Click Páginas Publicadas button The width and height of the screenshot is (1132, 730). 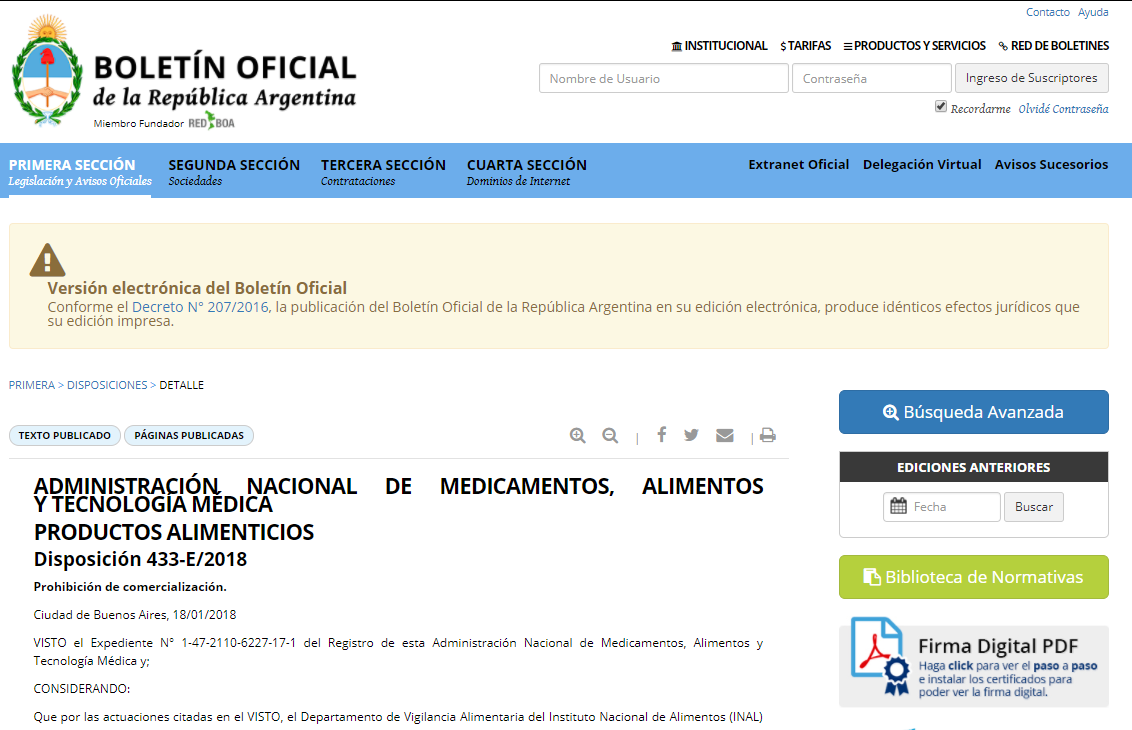point(188,435)
